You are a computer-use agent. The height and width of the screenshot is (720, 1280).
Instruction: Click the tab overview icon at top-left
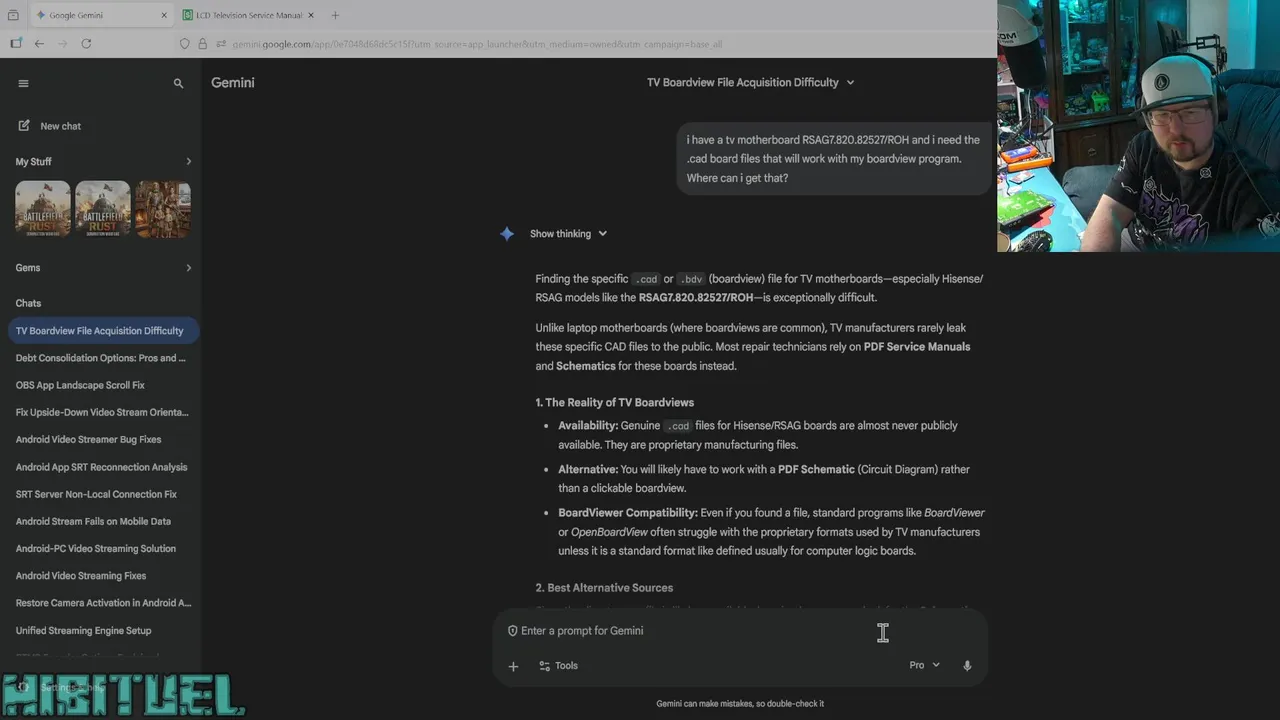tap(13, 15)
